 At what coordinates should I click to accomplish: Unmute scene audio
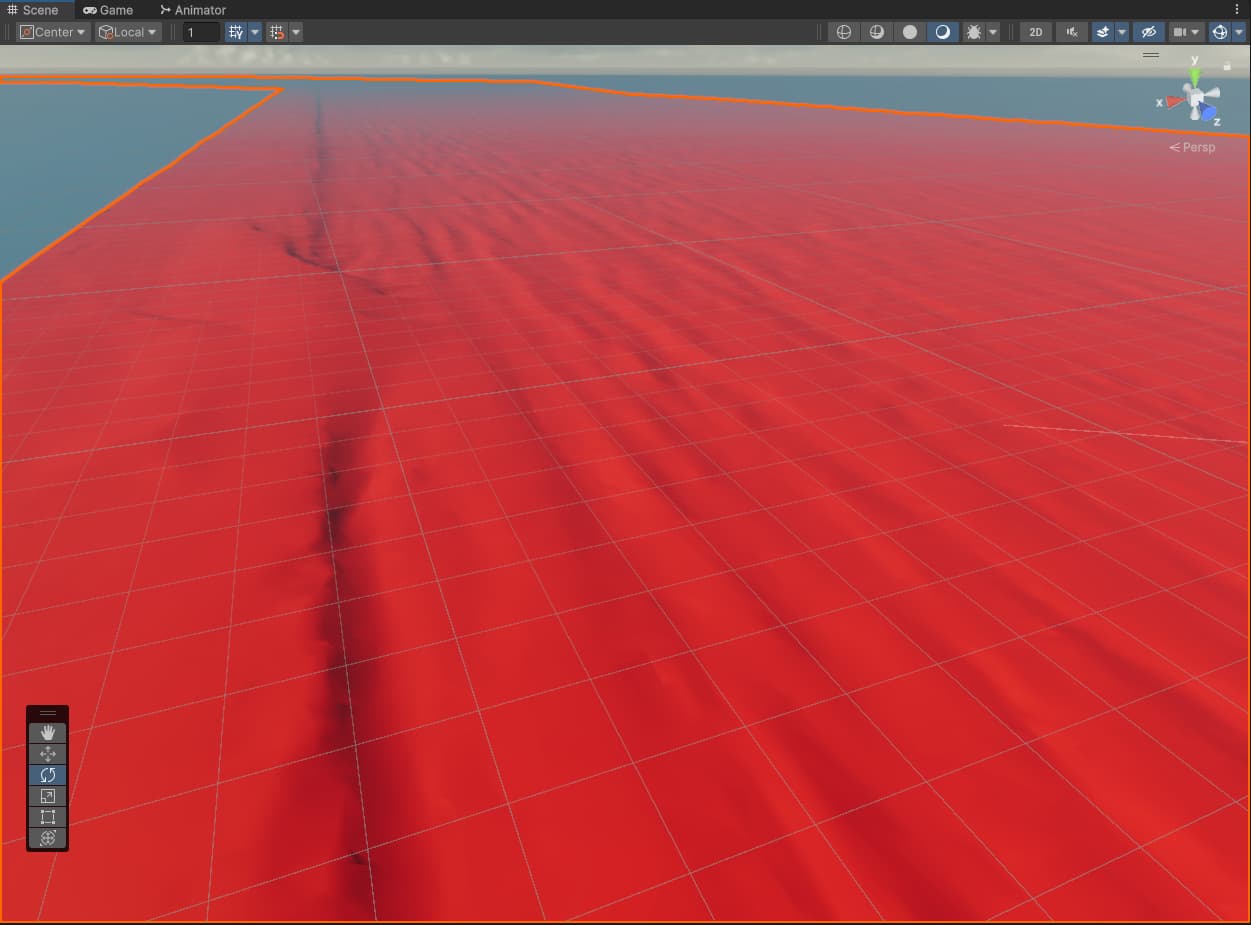click(1070, 31)
